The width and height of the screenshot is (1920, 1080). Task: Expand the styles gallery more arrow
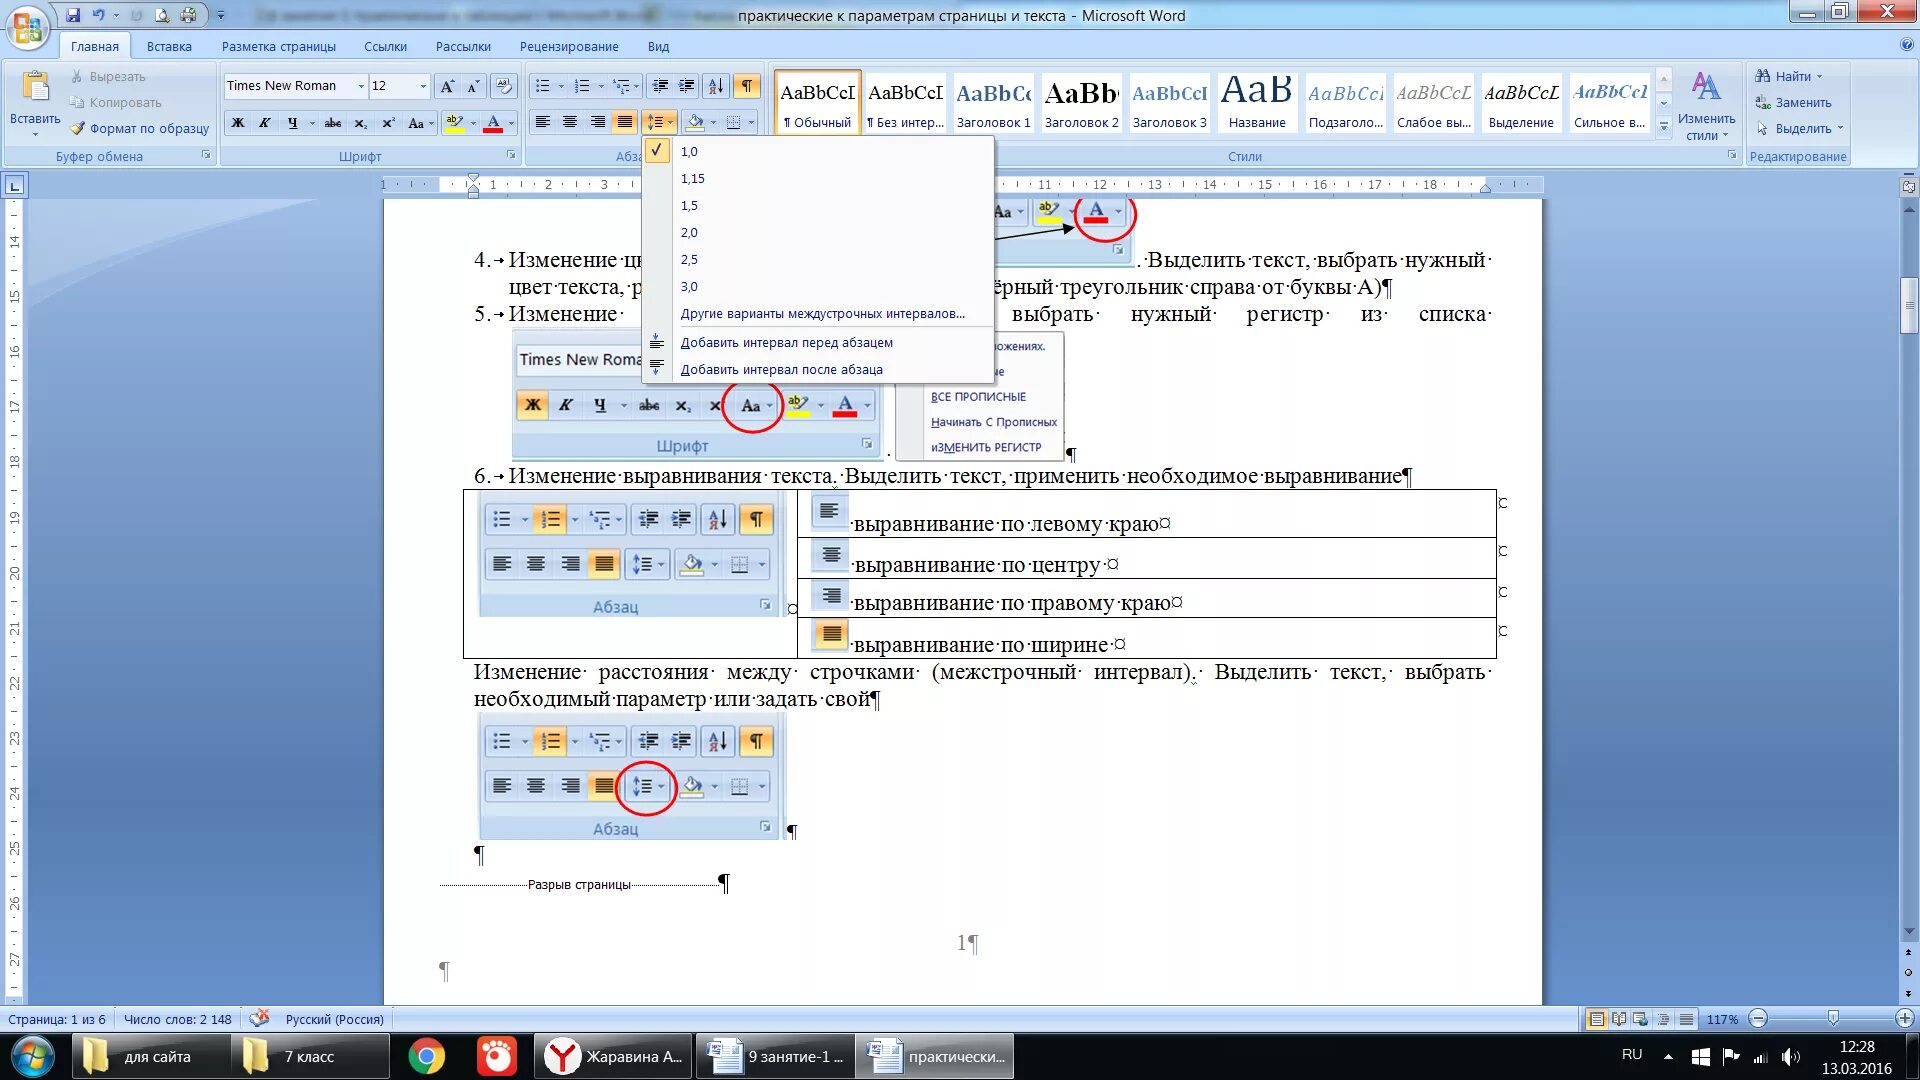(1664, 126)
